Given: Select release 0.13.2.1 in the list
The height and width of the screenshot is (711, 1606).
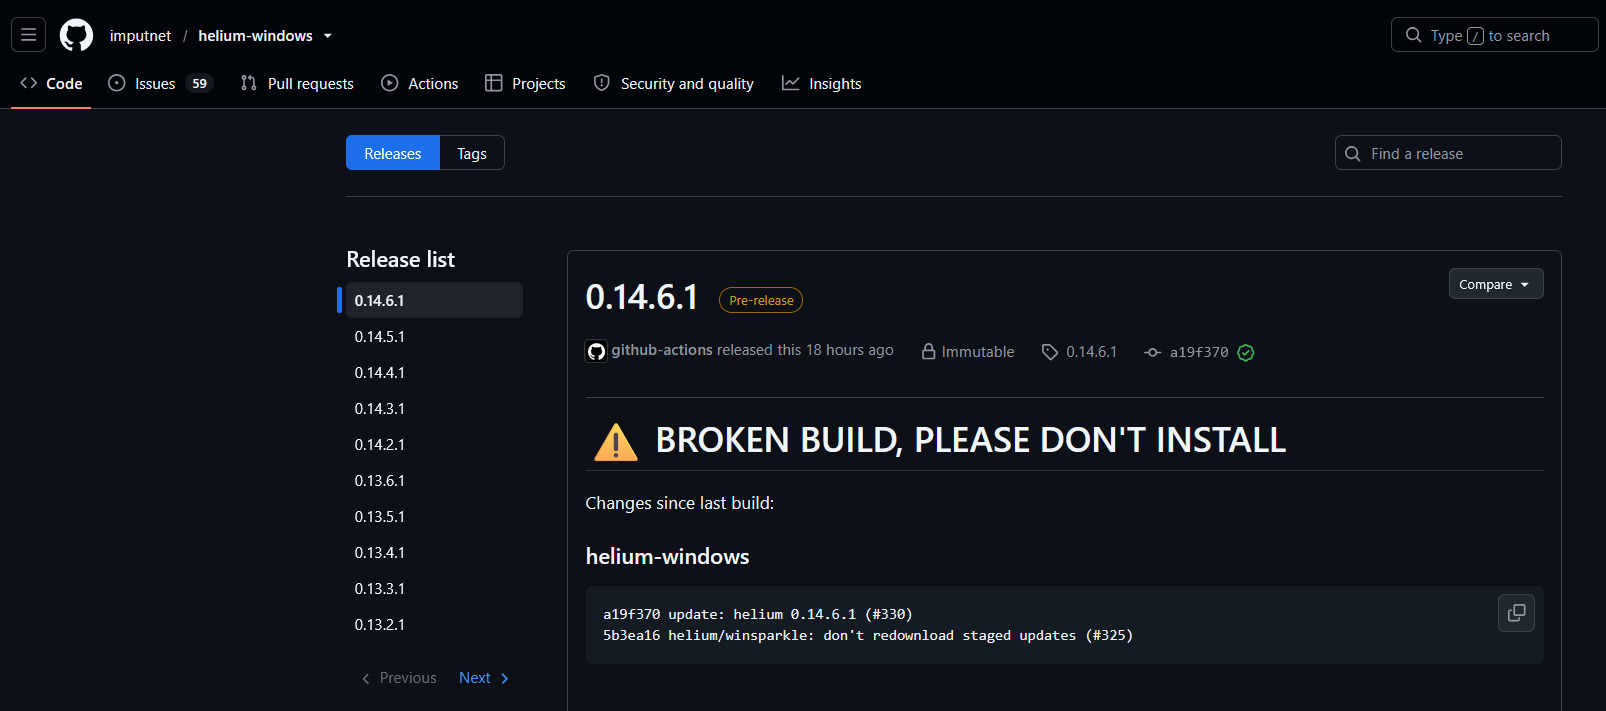Looking at the screenshot, I should coord(434,624).
